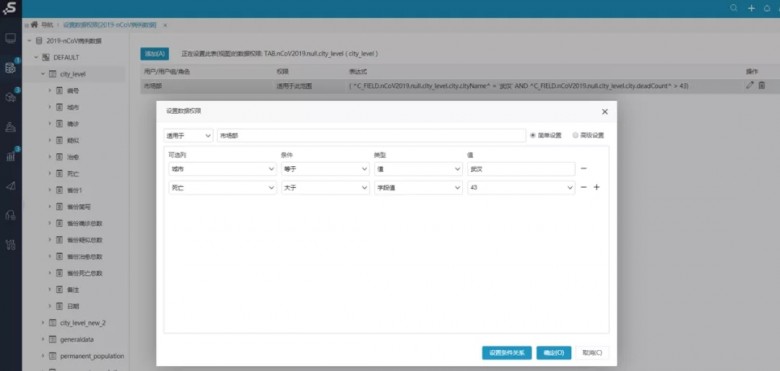
Task: Open the 等于 condition dropdown in first row
Action: 325,169
